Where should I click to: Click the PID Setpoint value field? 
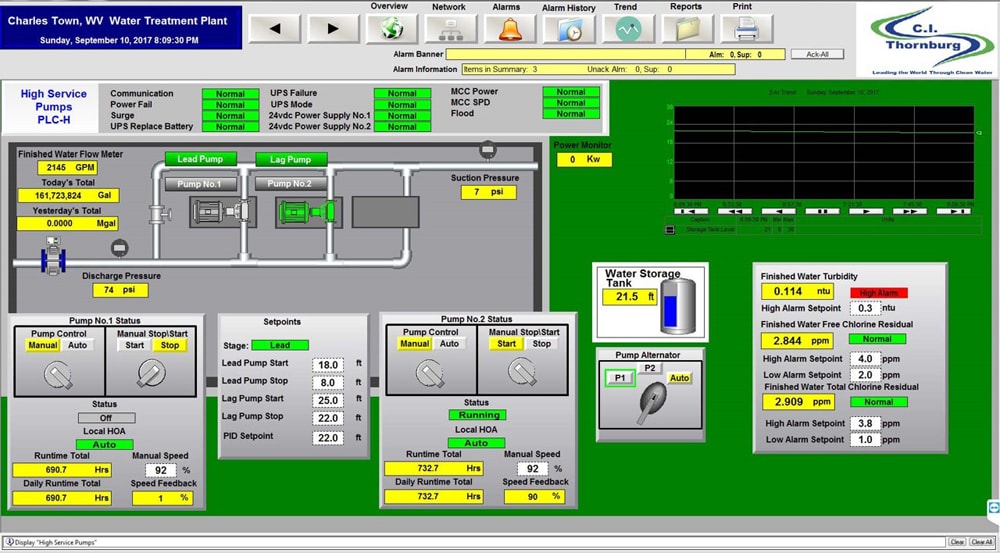(x=329, y=437)
